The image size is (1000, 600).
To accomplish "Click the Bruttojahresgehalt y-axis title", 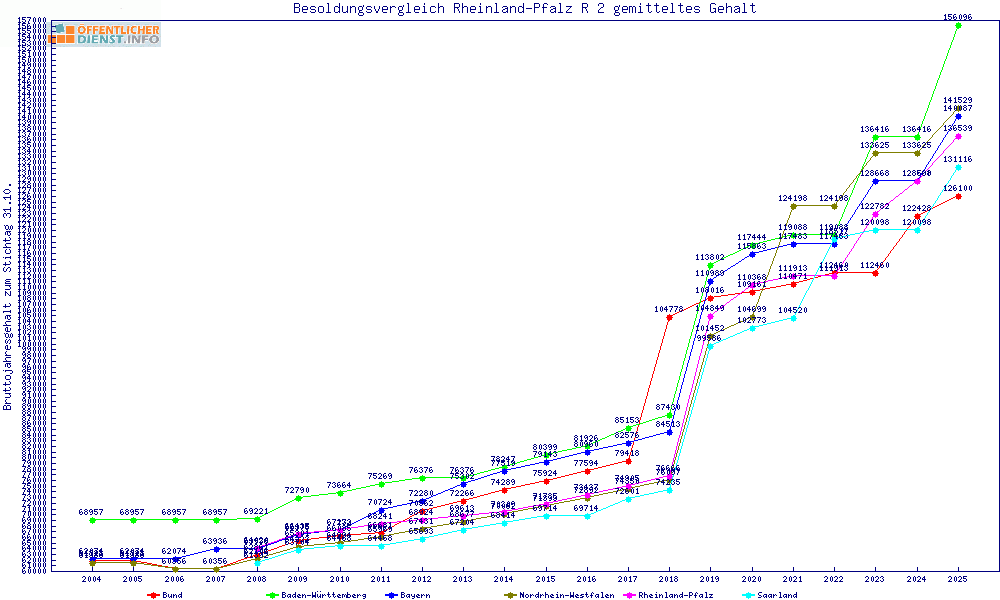I will [x=8, y=297].
